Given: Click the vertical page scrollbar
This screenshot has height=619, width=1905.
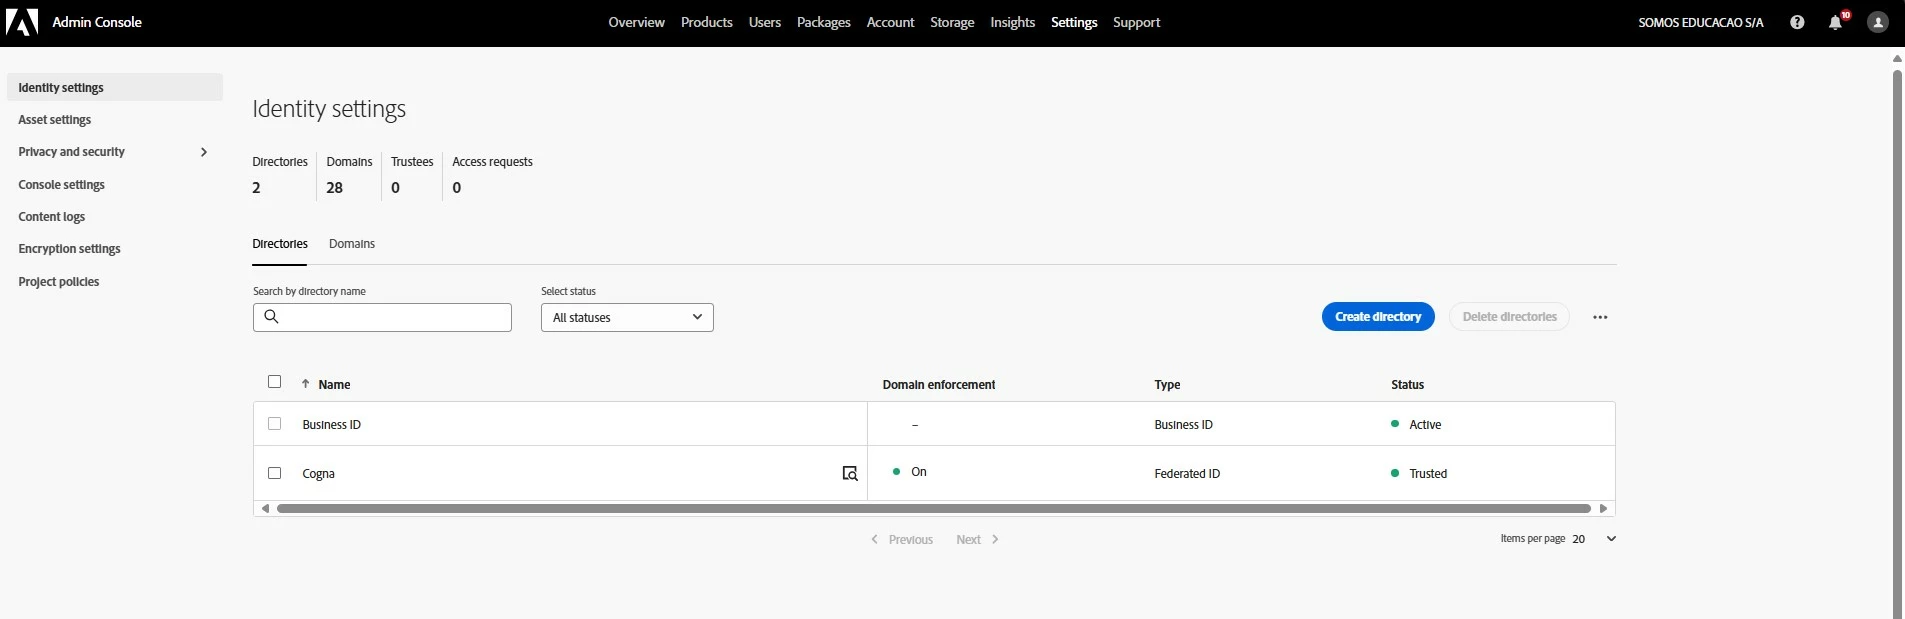Looking at the screenshot, I should tap(1897, 343).
